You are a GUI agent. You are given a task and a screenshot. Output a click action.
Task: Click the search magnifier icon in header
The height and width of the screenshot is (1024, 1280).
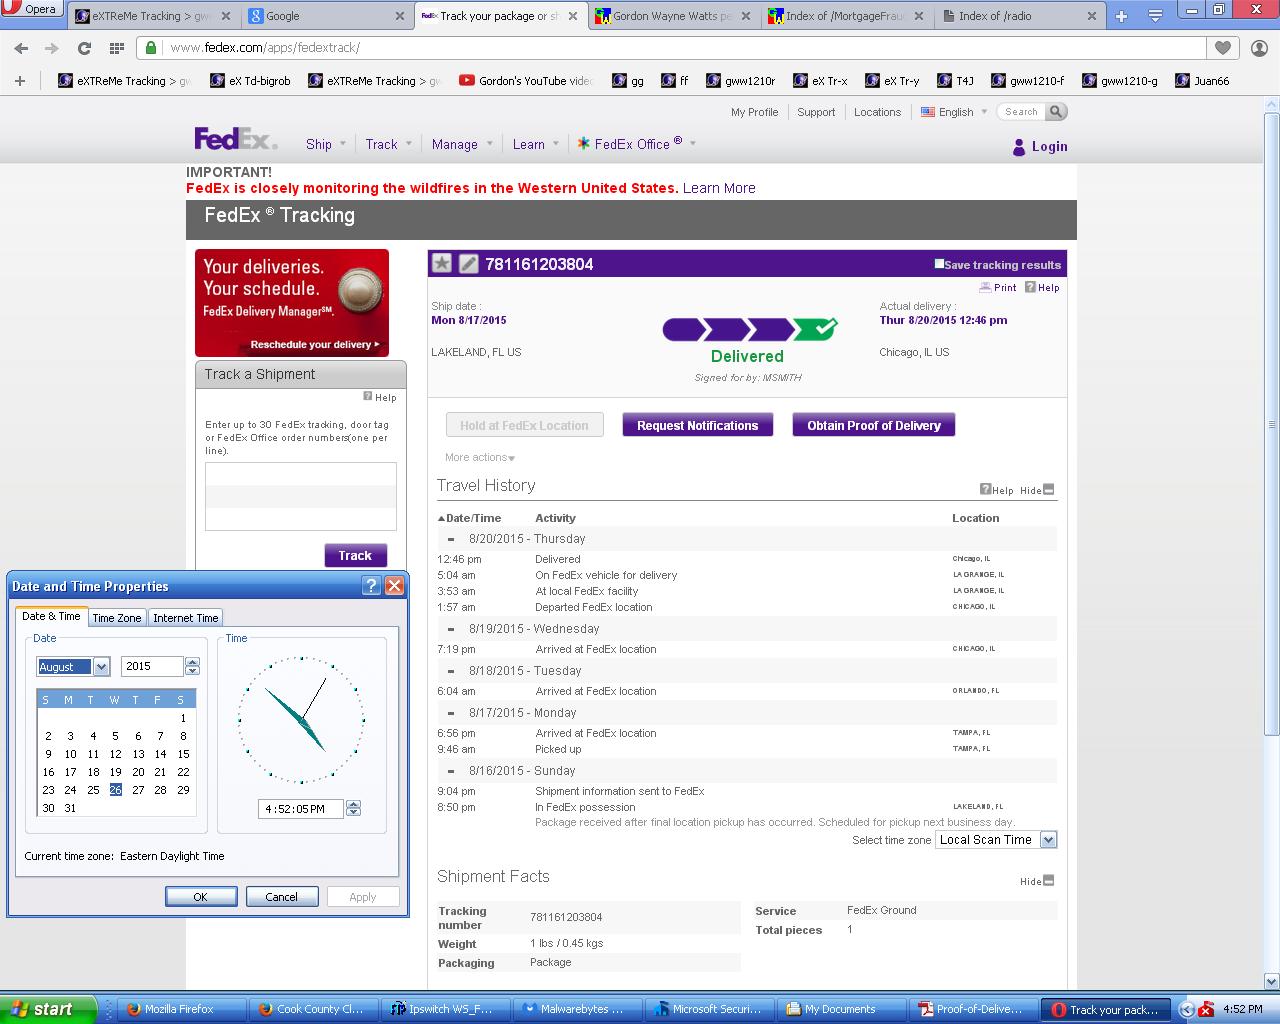(x=1055, y=112)
